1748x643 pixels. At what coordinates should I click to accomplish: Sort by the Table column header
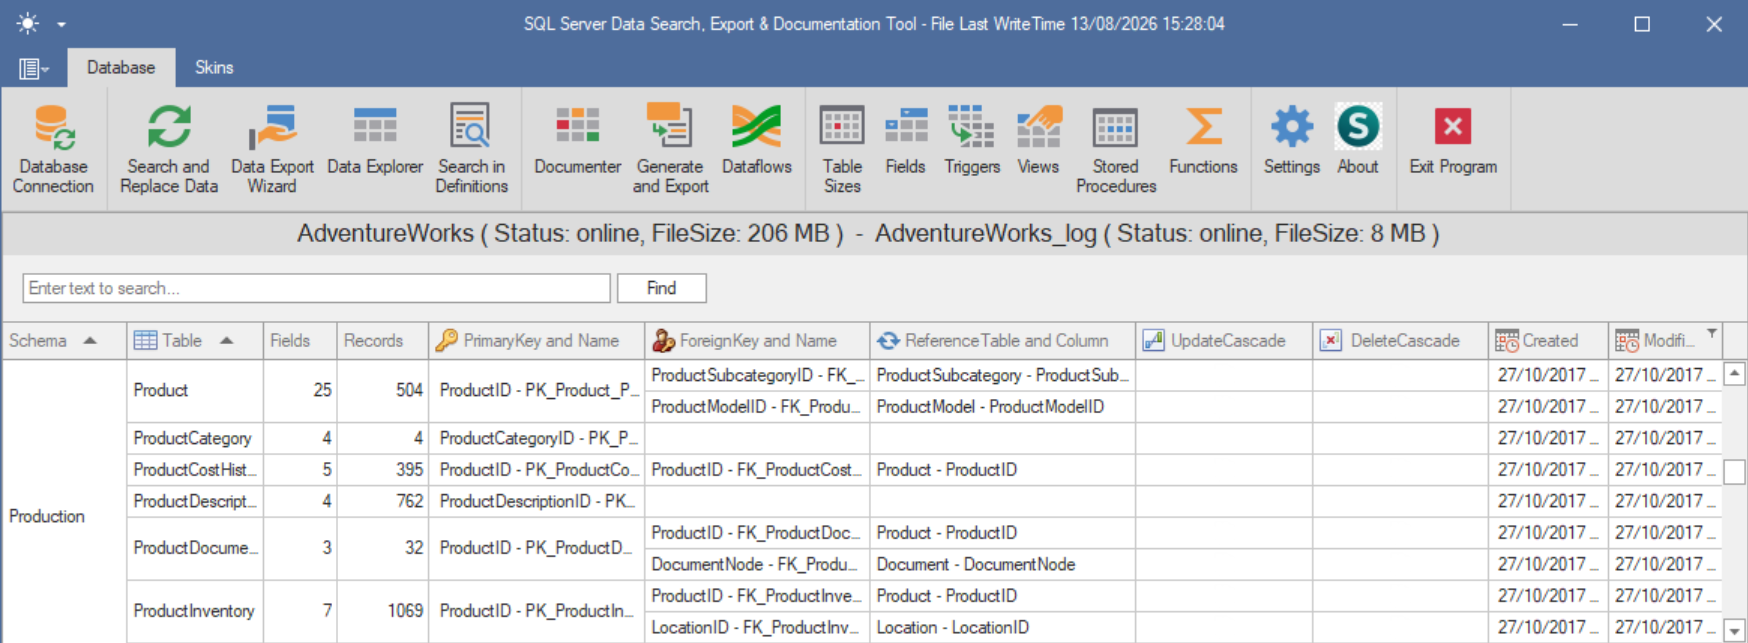[x=195, y=341]
